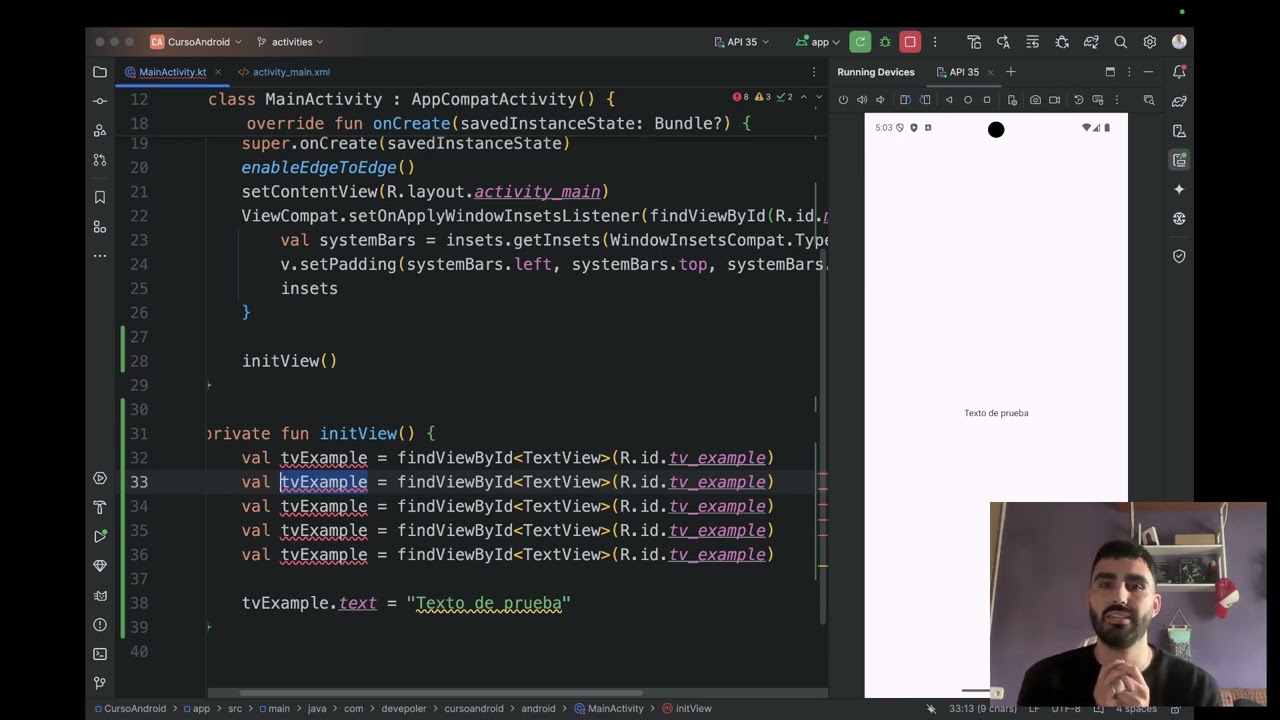
Task: Close the API 35 device tab
Action: click(991, 72)
